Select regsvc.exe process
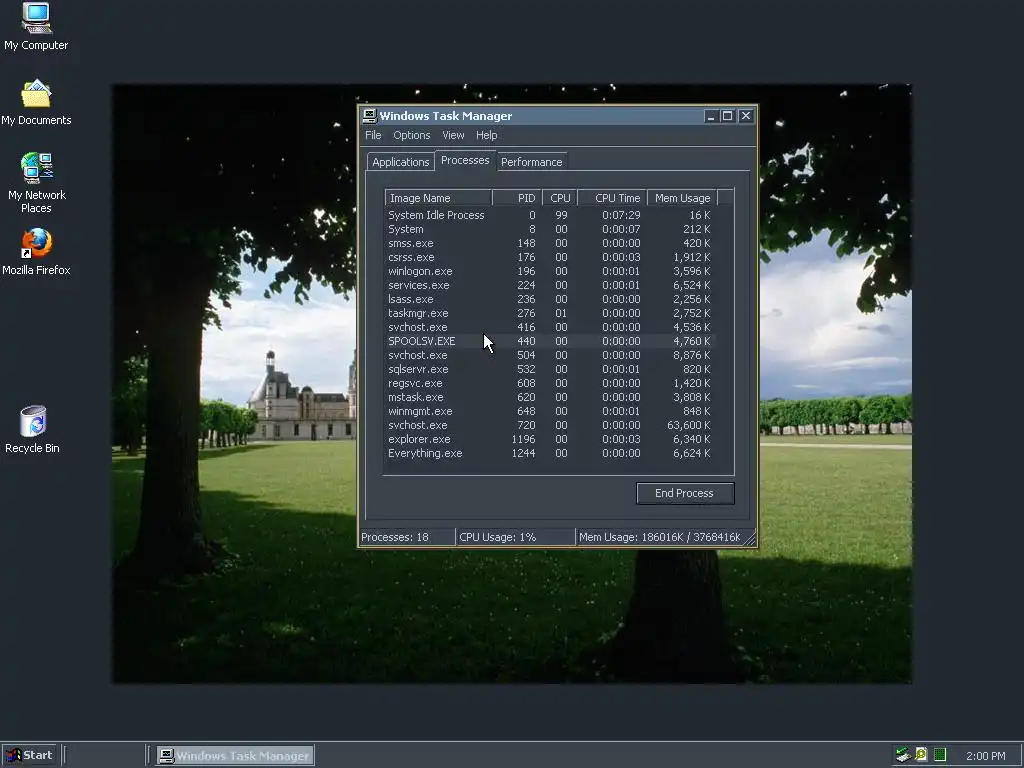The height and width of the screenshot is (768, 1024). [549, 383]
